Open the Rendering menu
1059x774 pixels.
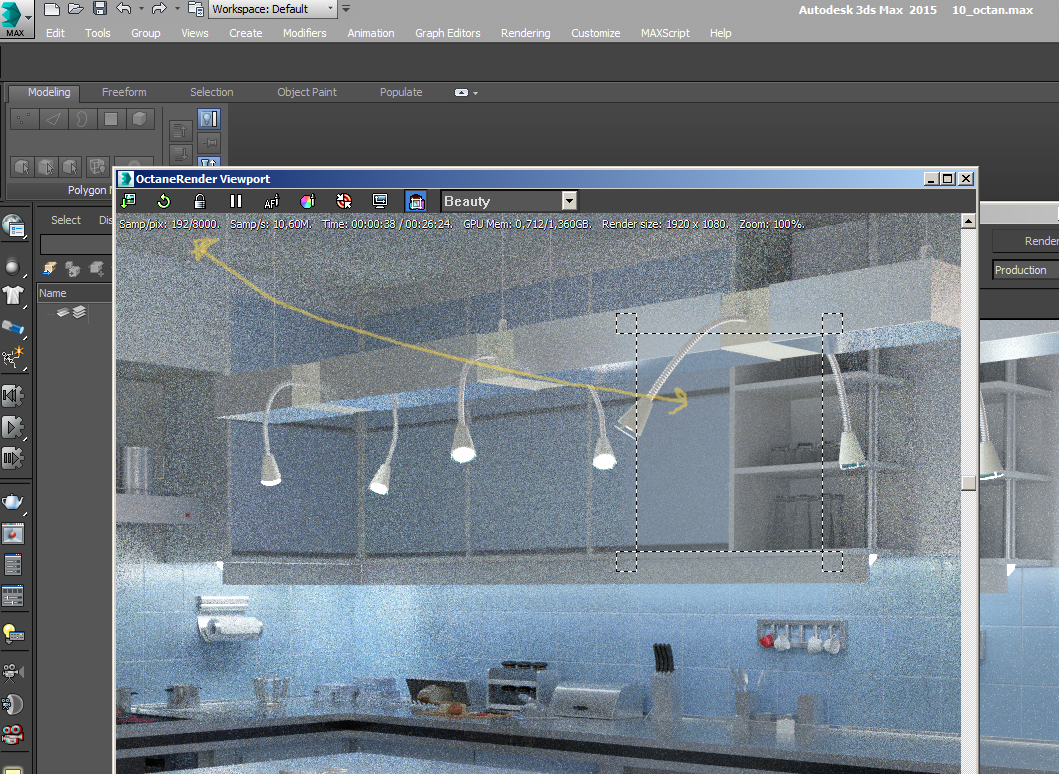click(525, 33)
